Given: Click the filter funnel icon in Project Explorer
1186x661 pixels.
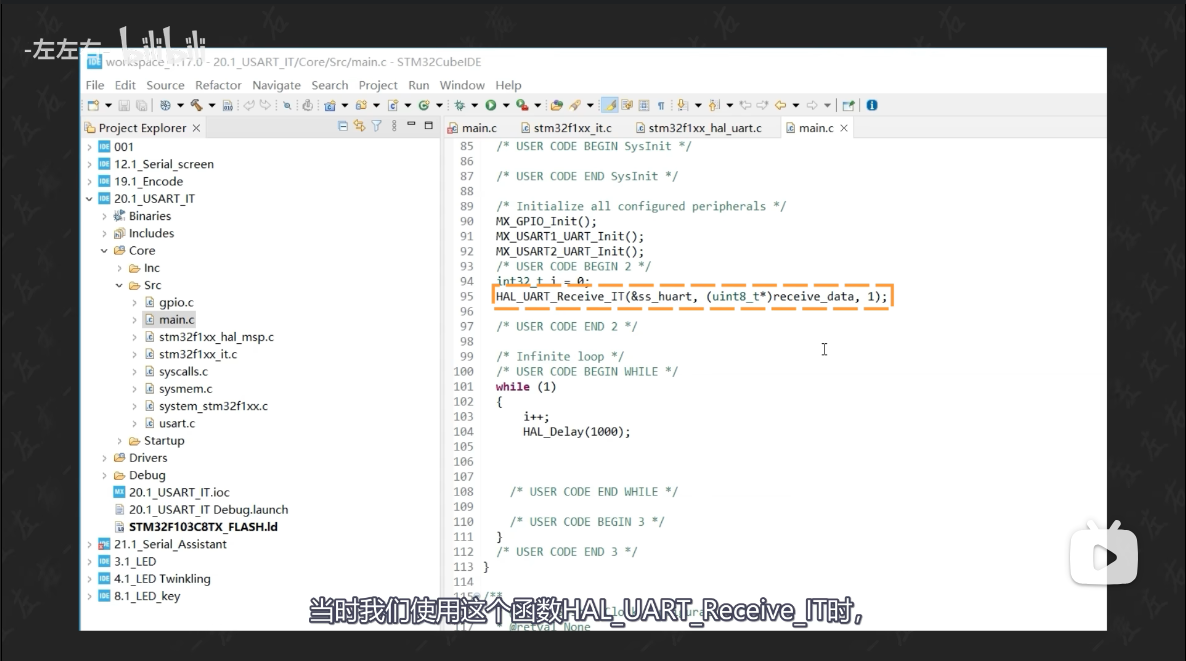Looking at the screenshot, I should click(377, 127).
